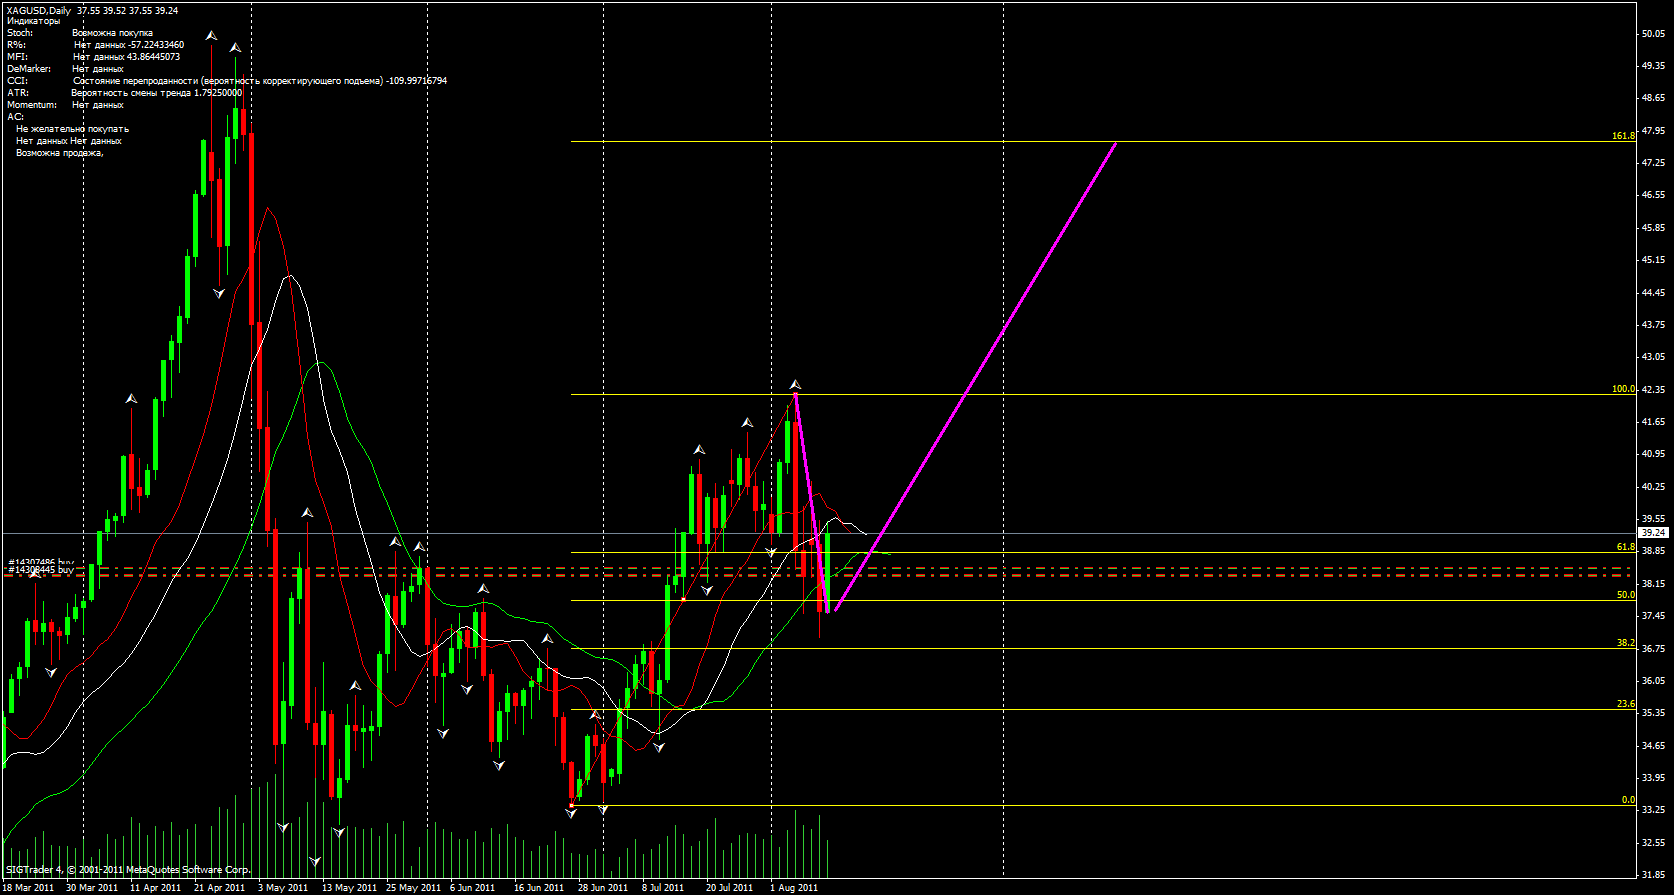Click the 3 May 2011 date label
Viewport: 1674px width, 895px height.
tap(283, 887)
